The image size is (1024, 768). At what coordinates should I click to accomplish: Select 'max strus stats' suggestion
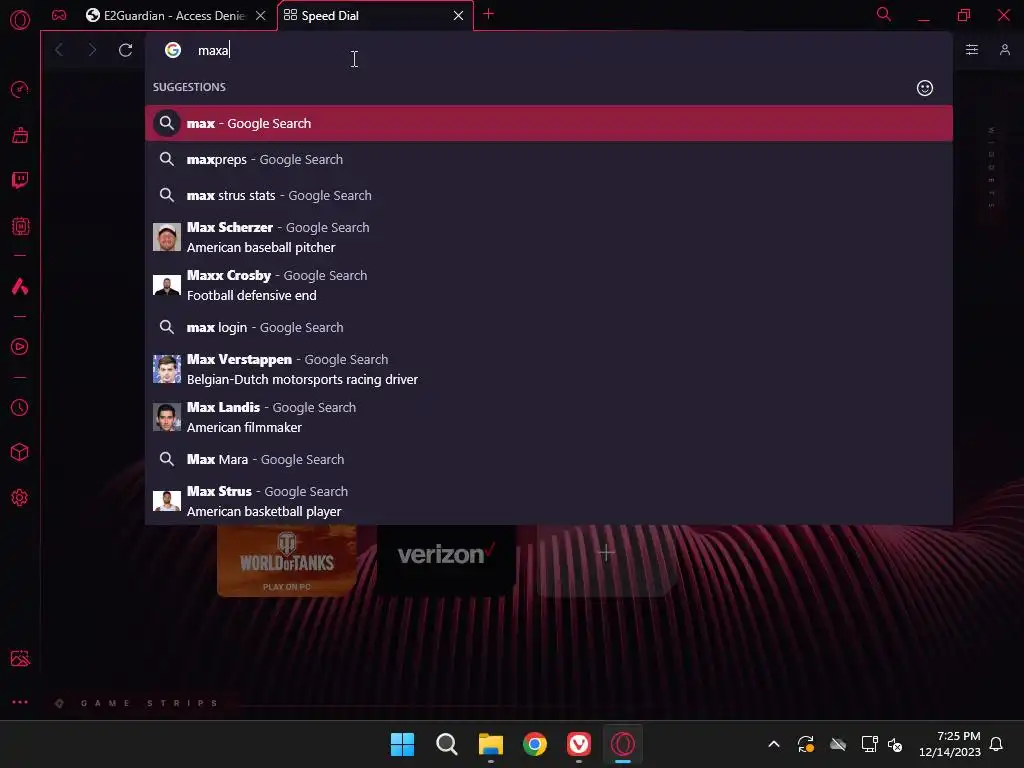coord(549,195)
